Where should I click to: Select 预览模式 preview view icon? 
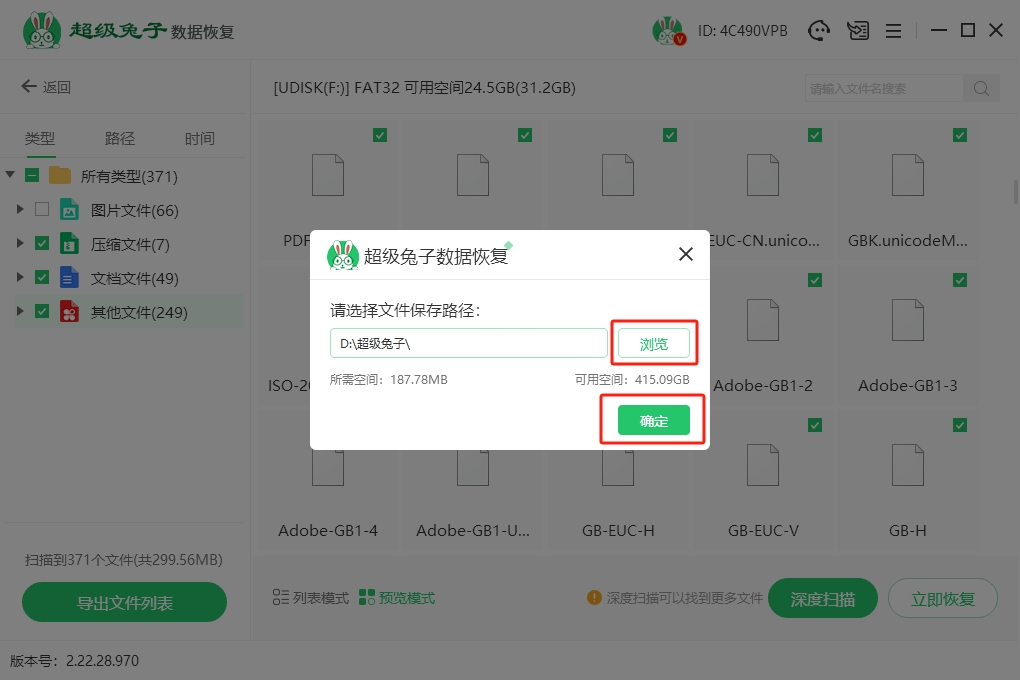click(x=367, y=598)
